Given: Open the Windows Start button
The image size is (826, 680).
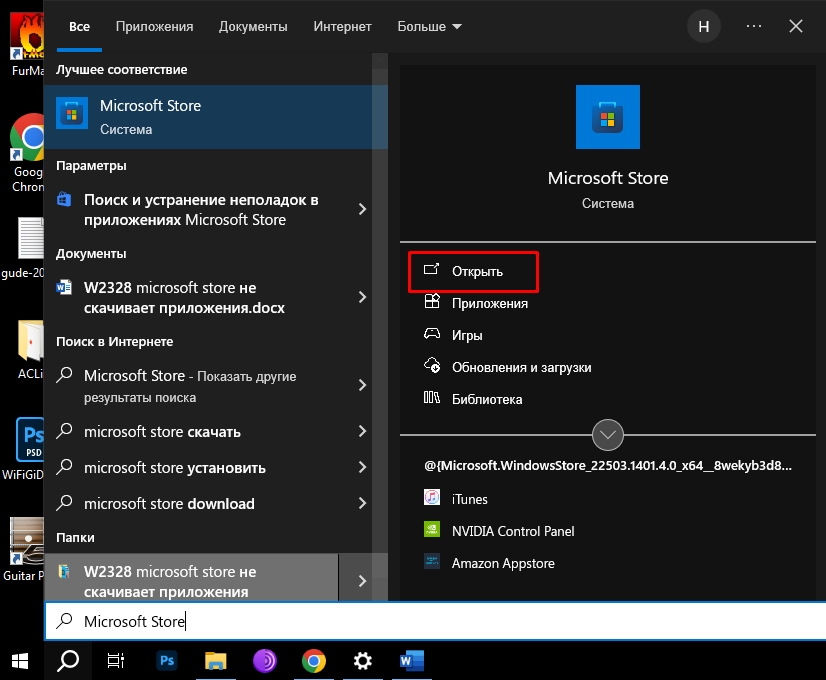Looking at the screenshot, I should click(x=19, y=661).
